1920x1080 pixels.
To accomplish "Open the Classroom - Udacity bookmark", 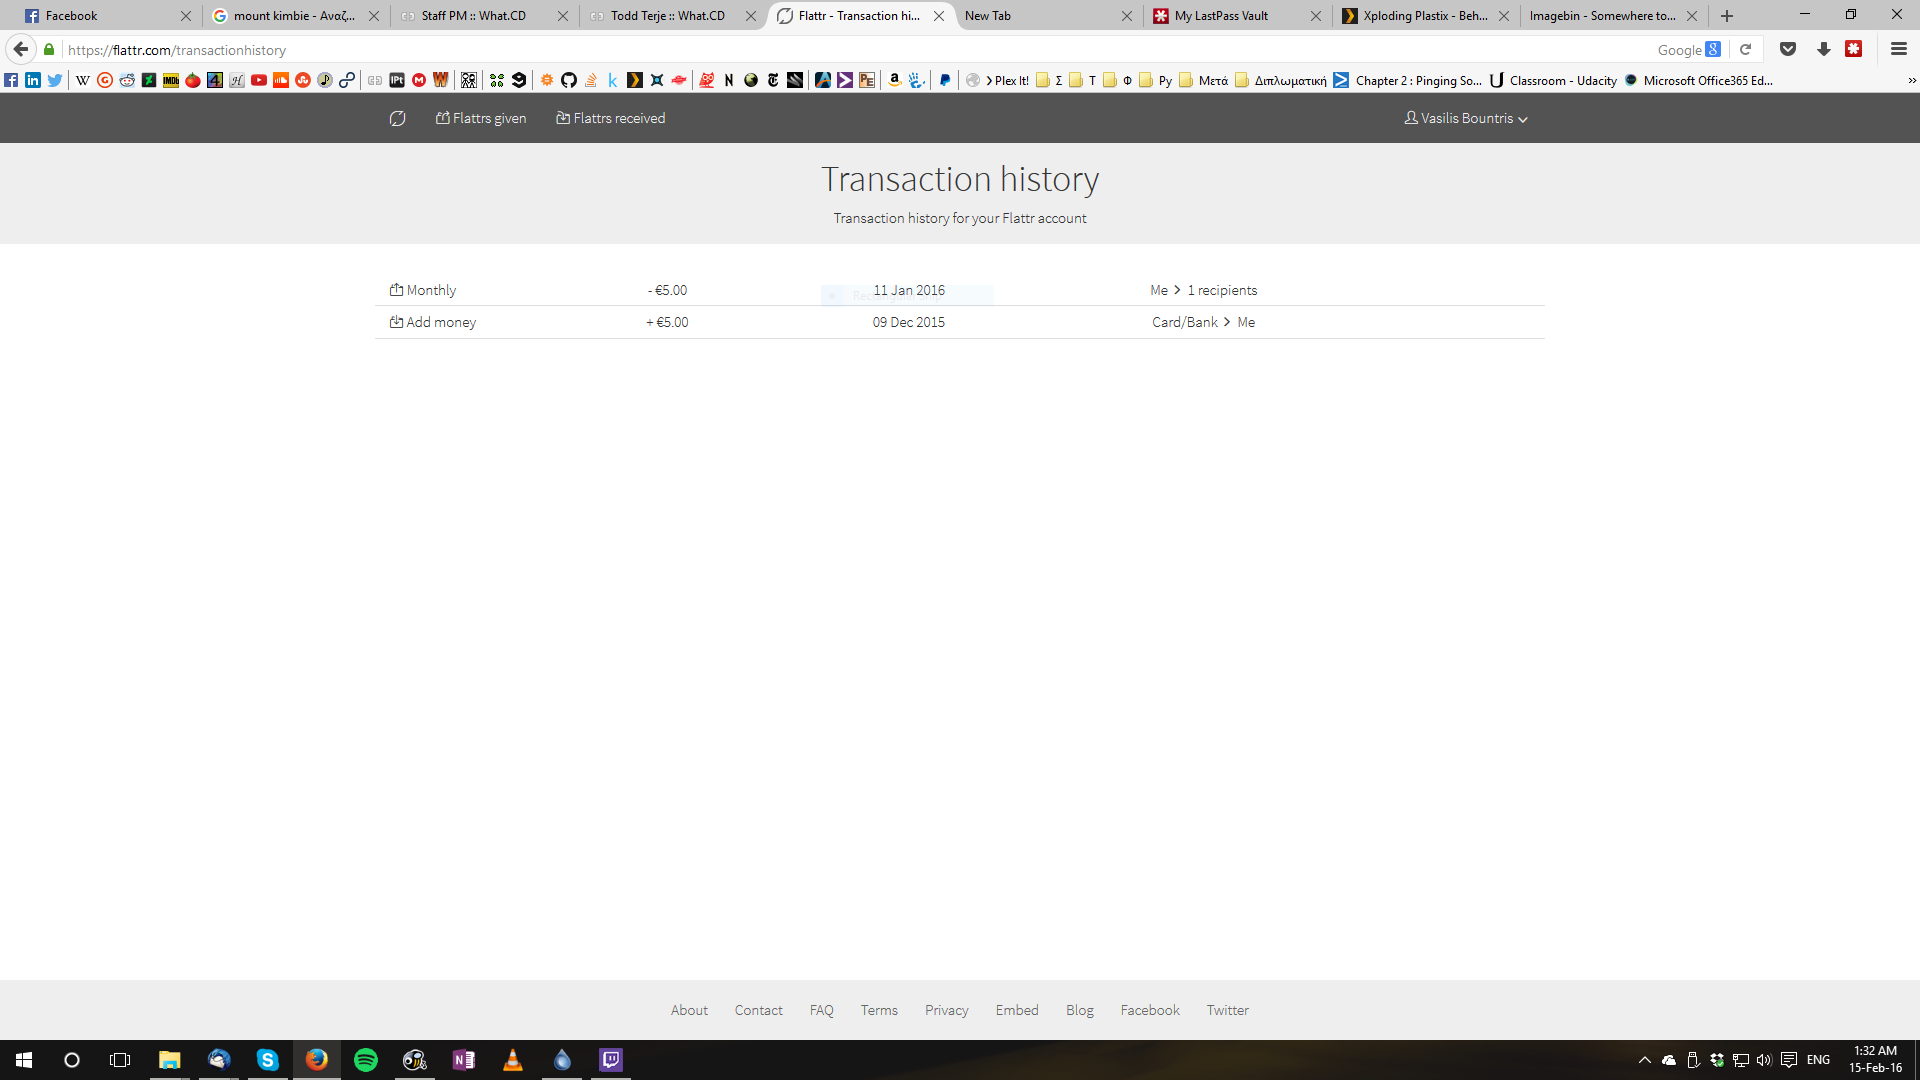I will [1553, 81].
